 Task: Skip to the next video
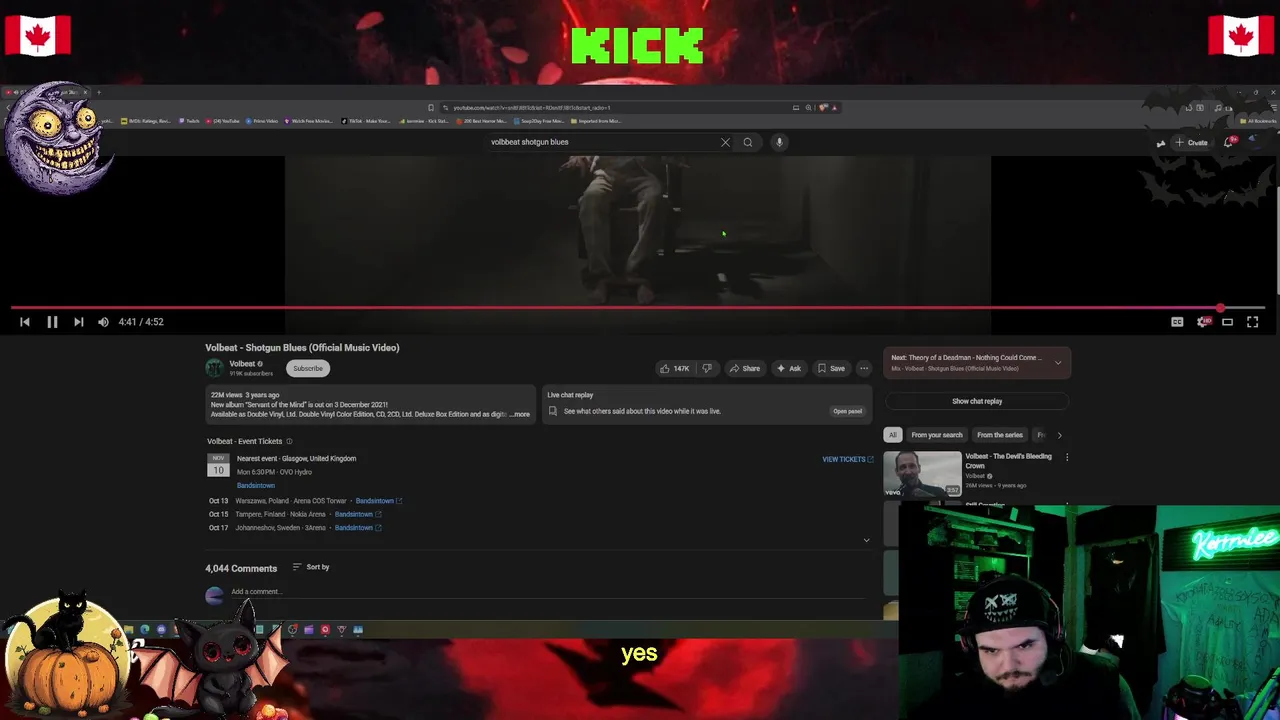[x=78, y=322]
